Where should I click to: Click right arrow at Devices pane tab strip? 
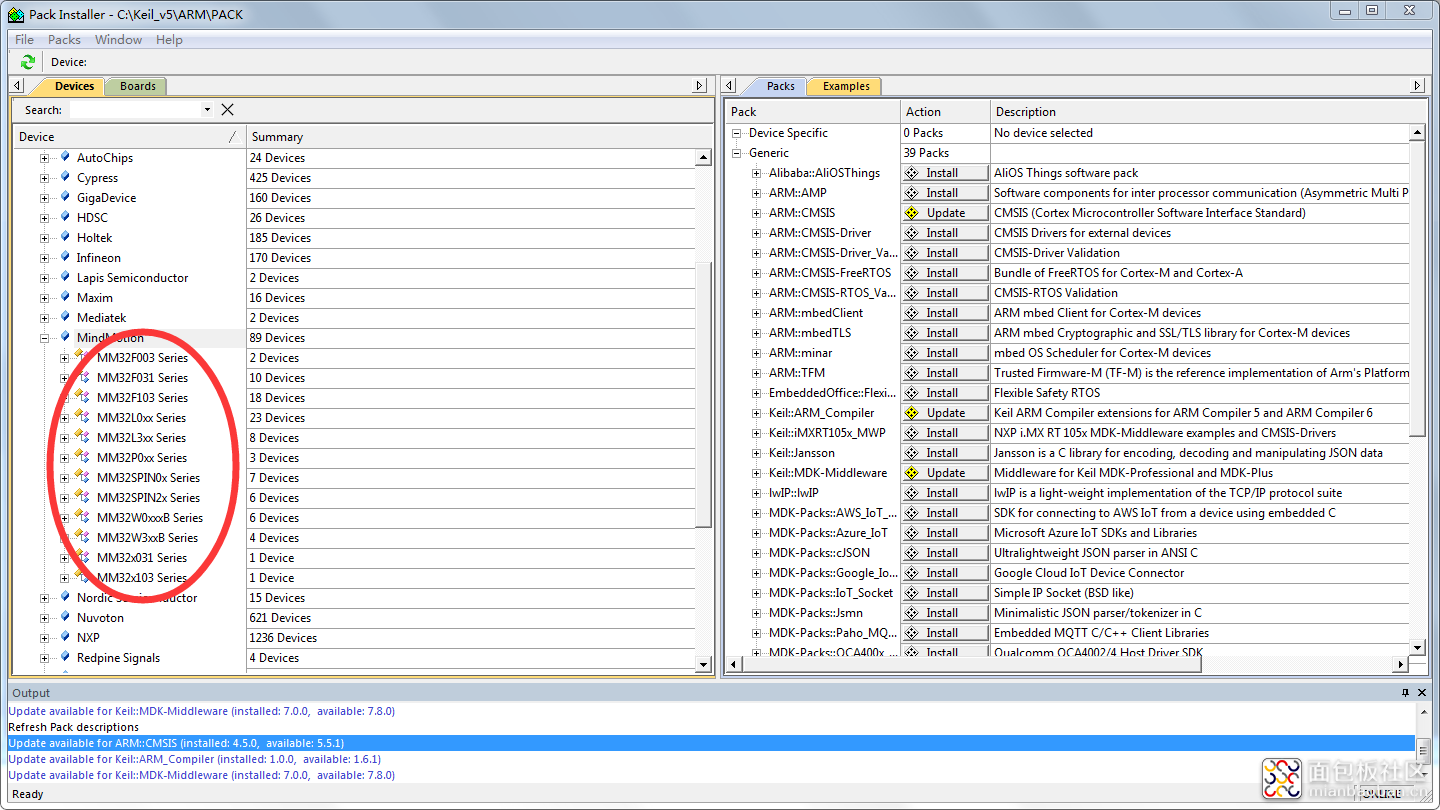(x=701, y=86)
